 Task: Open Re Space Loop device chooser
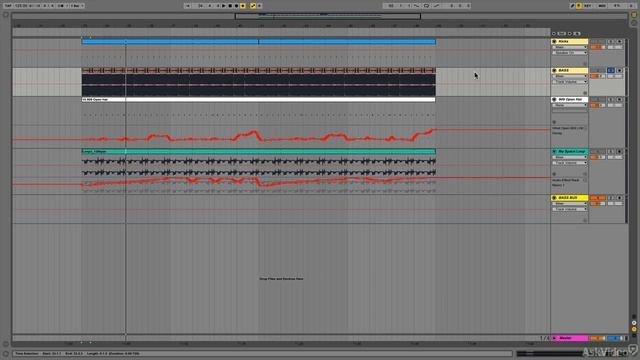[570, 157]
